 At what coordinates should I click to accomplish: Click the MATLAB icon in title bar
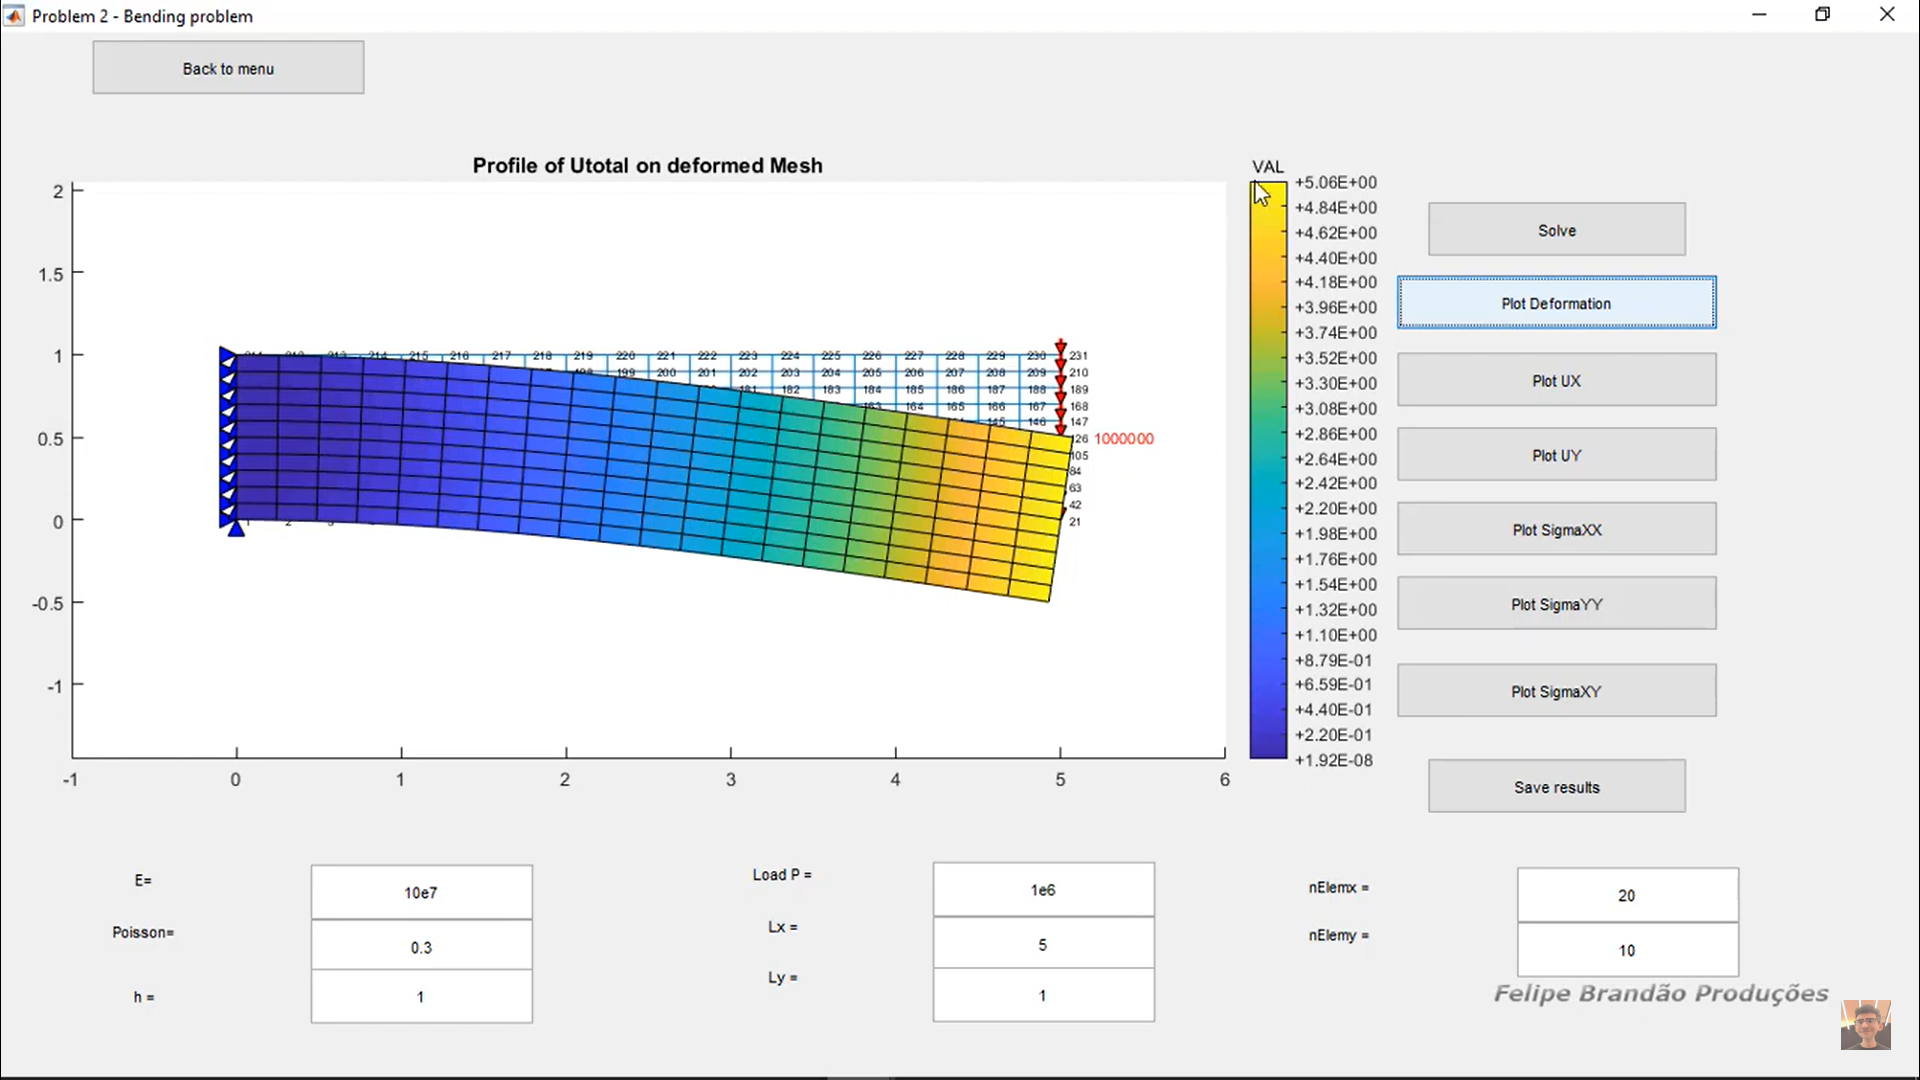pos(14,15)
